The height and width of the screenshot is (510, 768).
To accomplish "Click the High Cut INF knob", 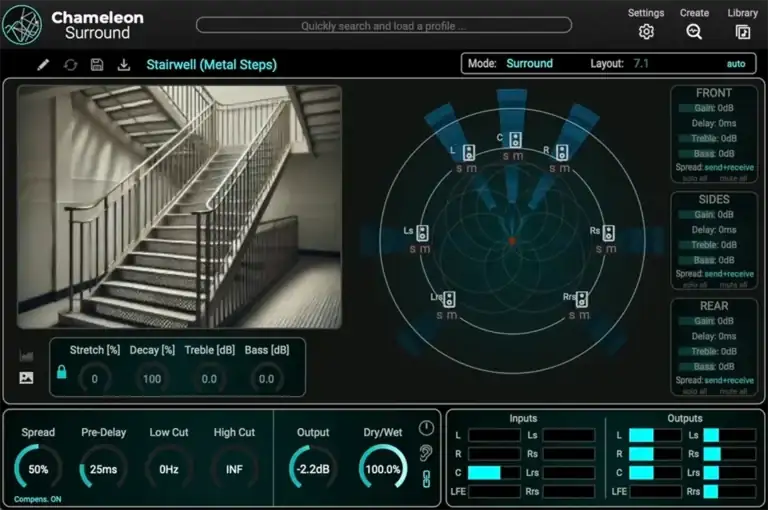I will coord(234,469).
